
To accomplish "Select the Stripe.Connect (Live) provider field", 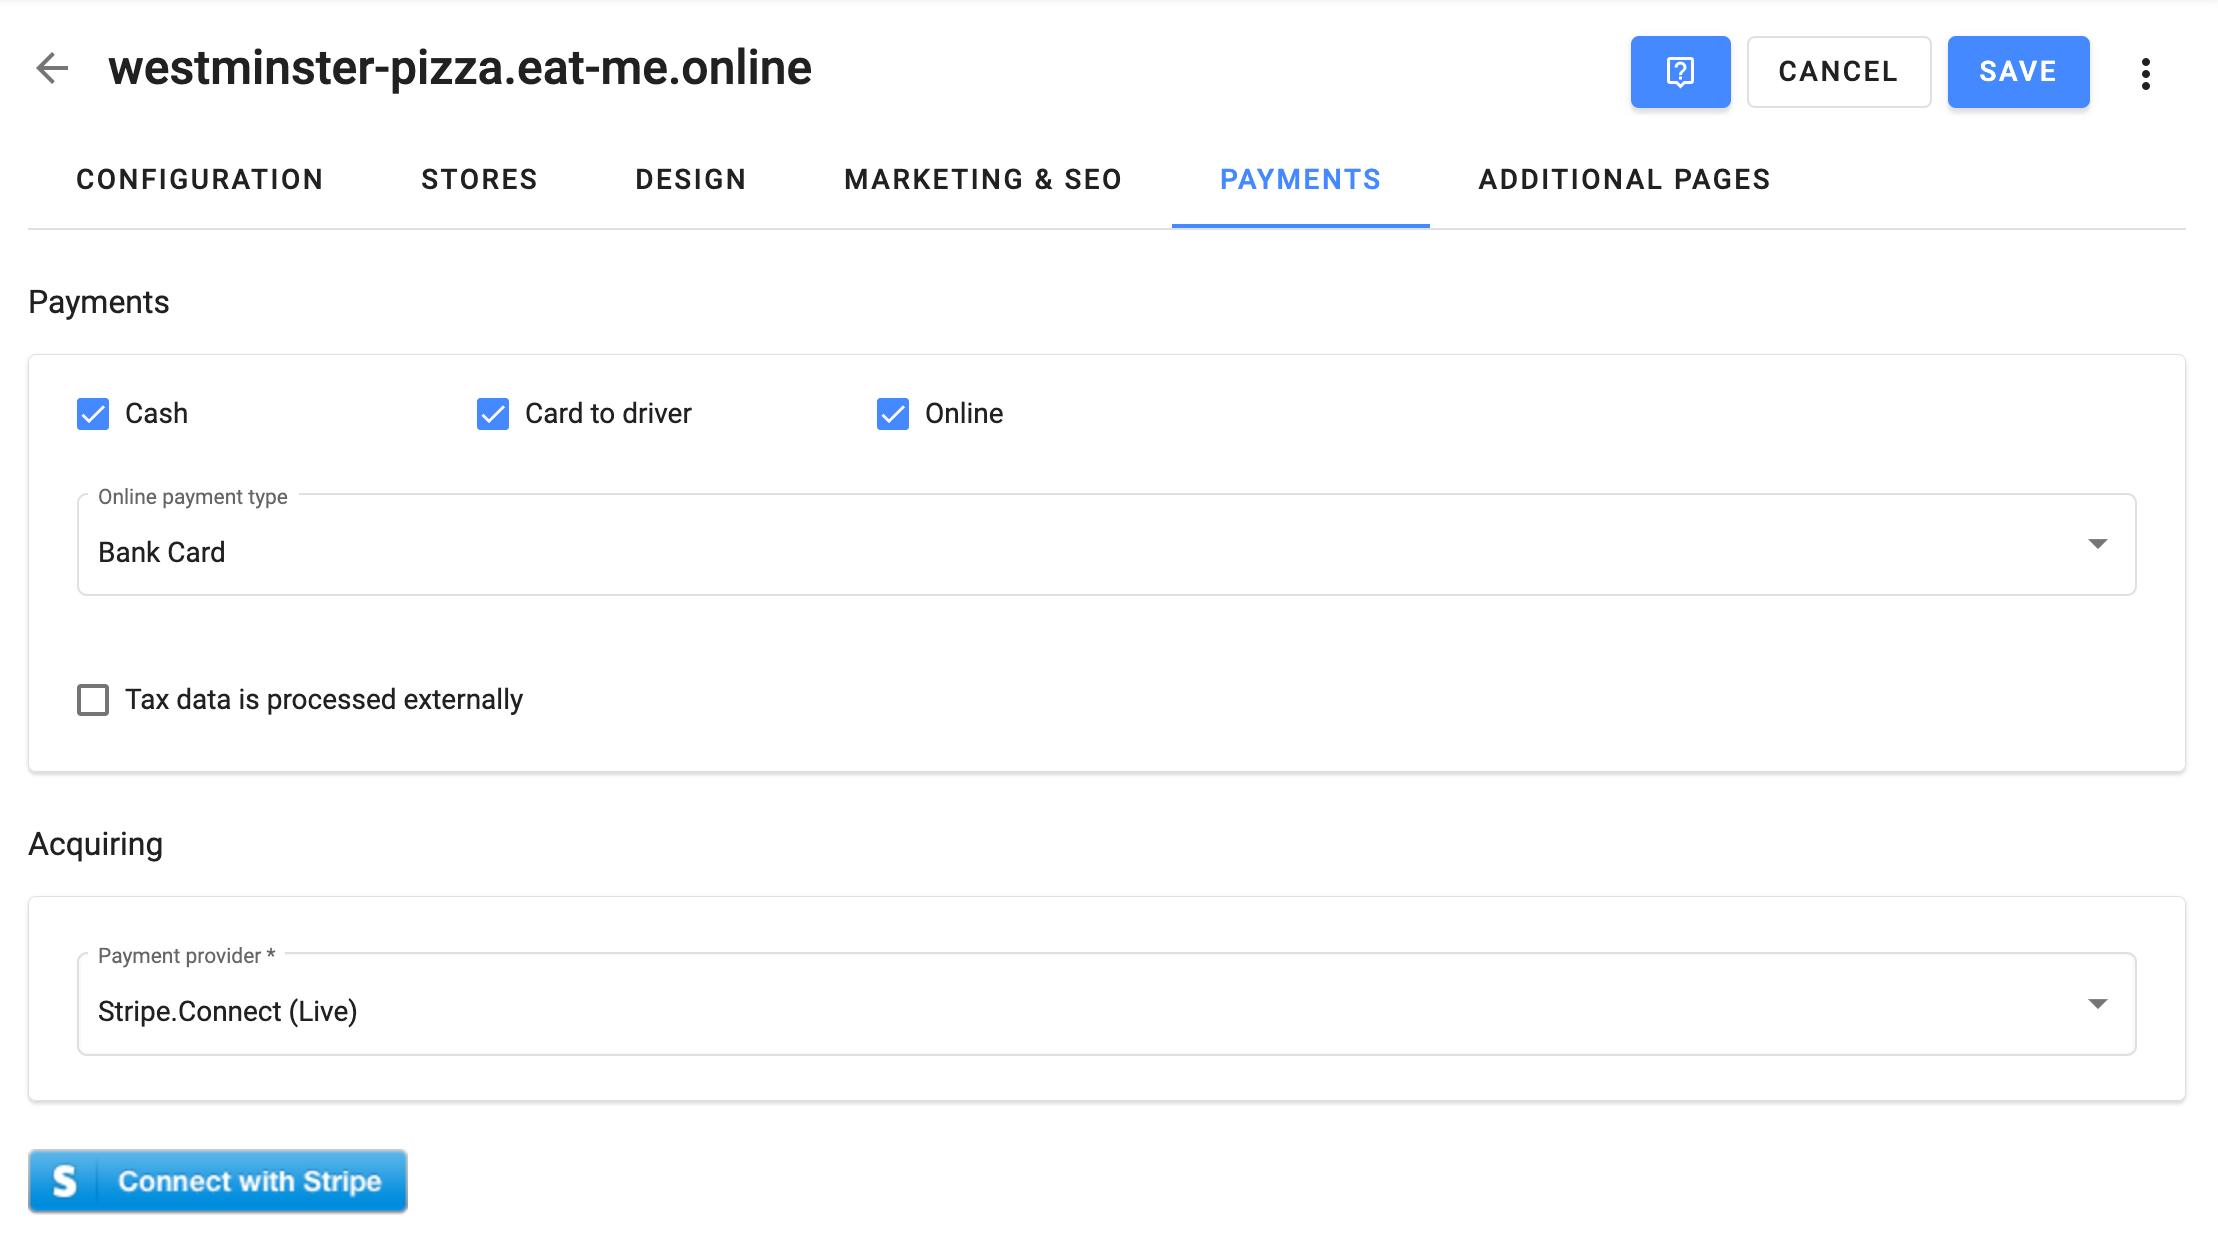I will tap(1000, 1010).
